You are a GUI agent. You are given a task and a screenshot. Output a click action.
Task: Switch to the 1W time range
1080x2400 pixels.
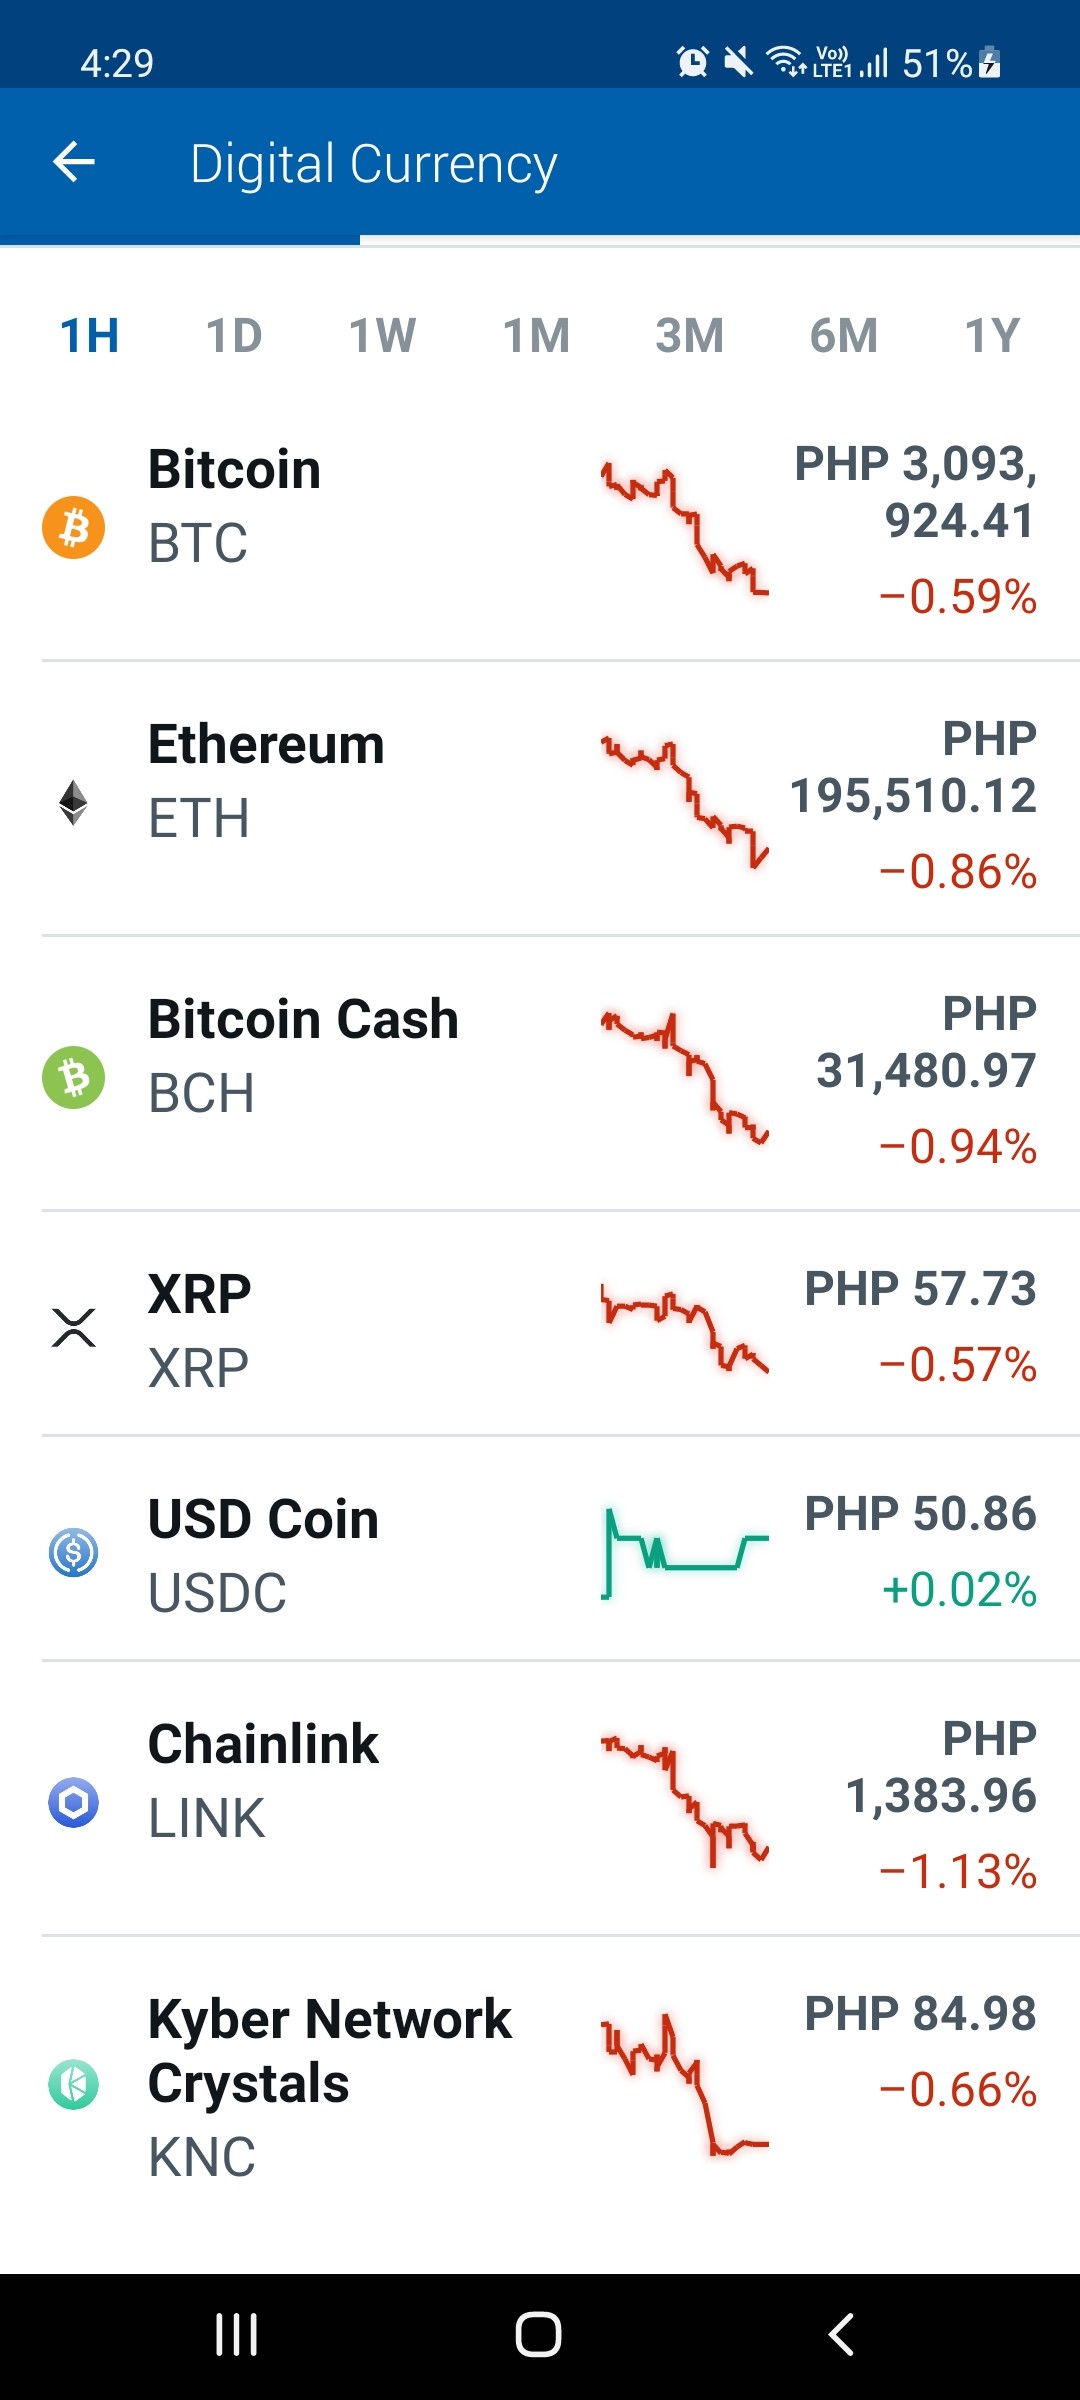coord(382,336)
